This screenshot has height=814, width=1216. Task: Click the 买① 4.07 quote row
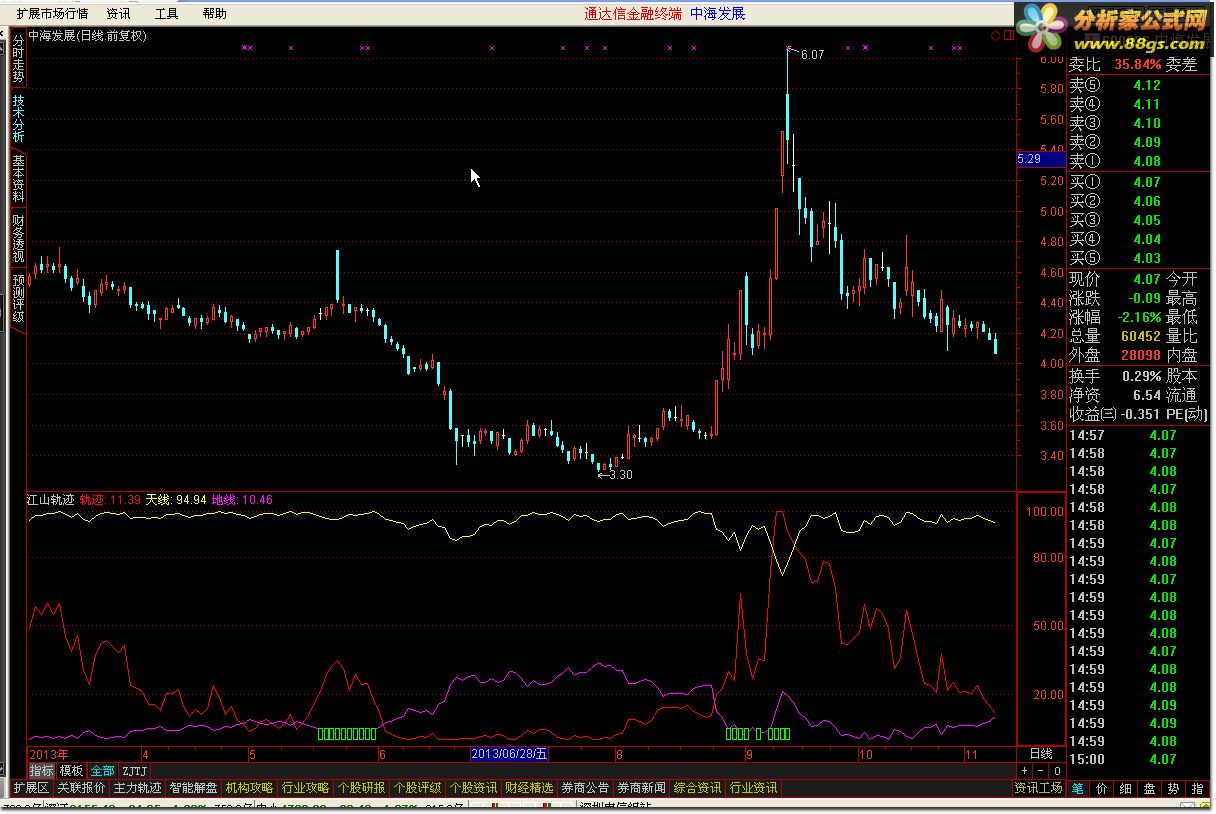coord(1116,182)
